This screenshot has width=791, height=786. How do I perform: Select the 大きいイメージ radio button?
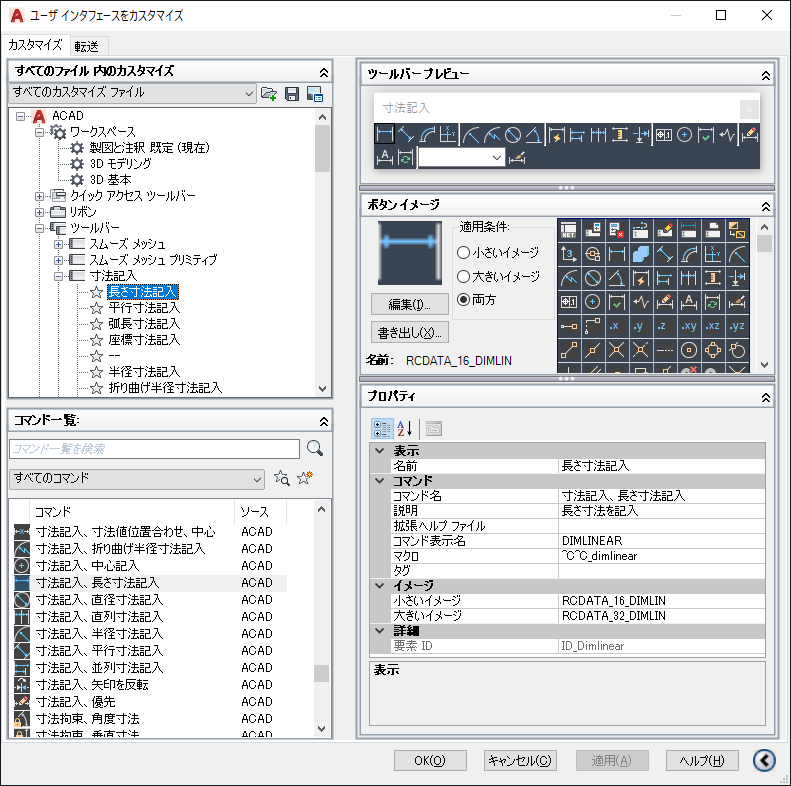point(463,276)
